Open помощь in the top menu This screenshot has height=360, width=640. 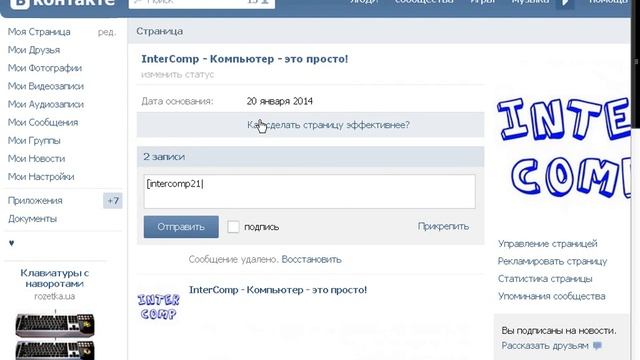[608, 2]
